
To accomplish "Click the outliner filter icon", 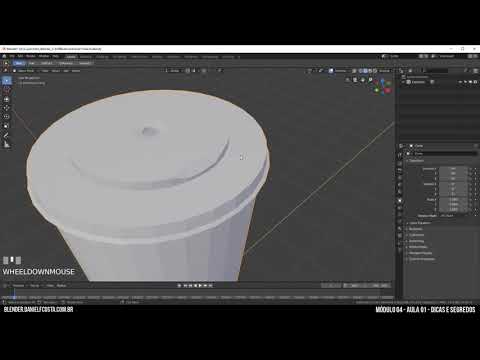I will [466, 71].
